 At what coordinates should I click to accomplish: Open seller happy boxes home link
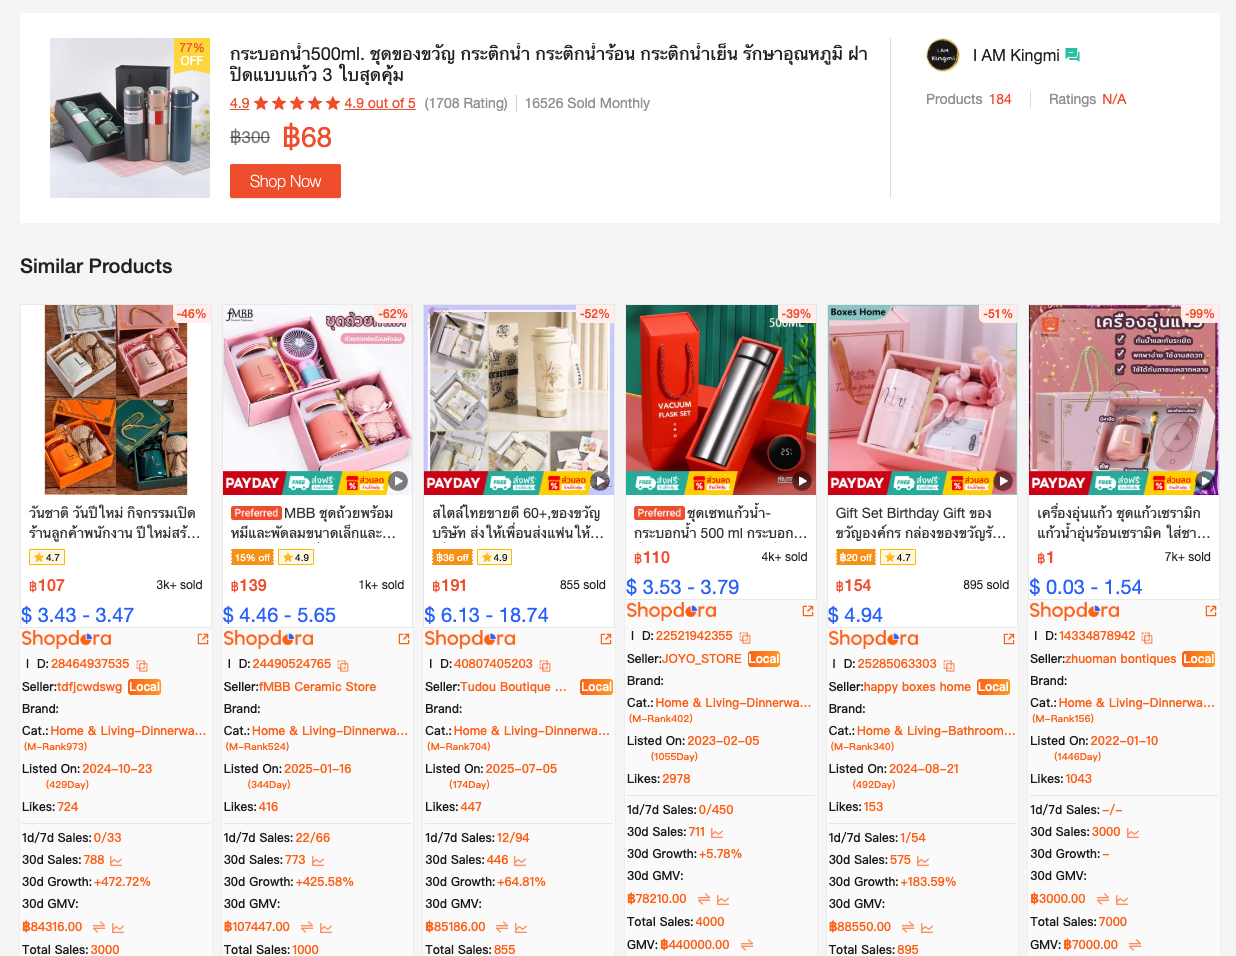[917, 687]
